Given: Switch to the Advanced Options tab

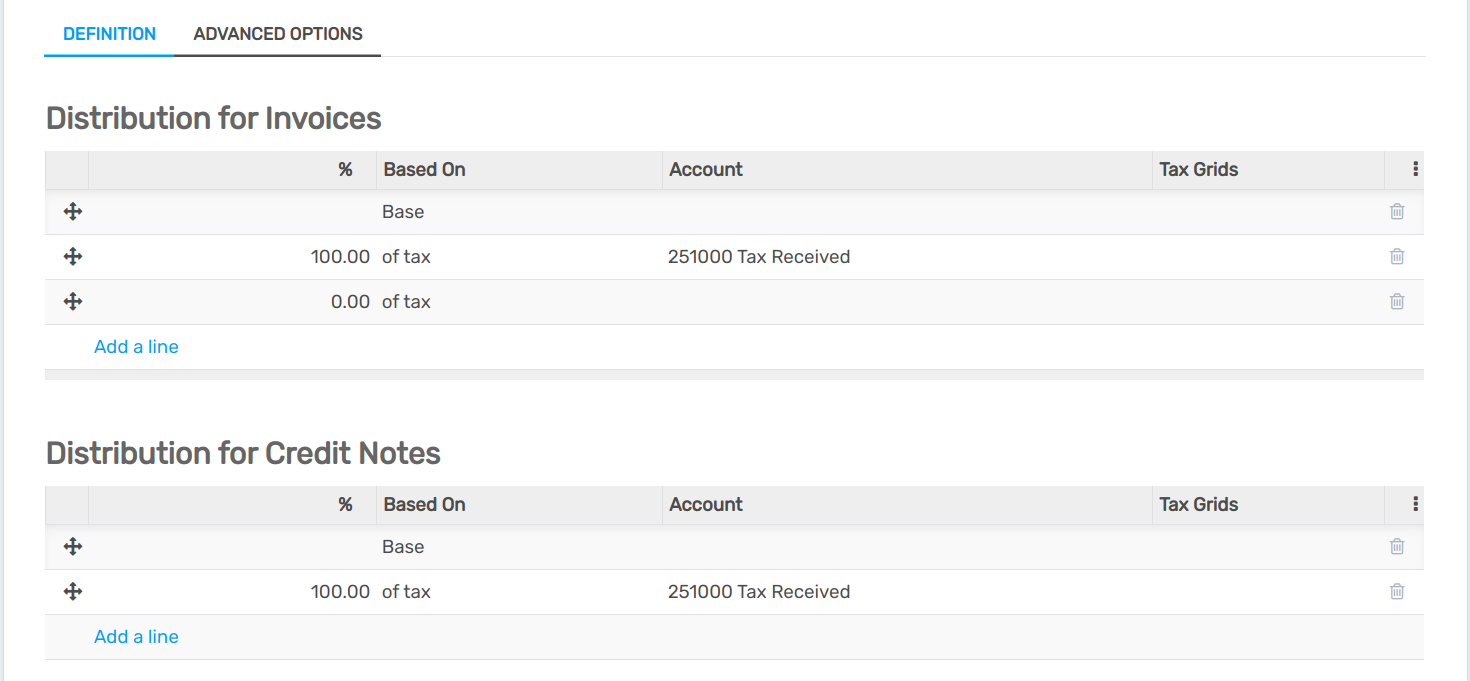Looking at the screenshot, I should click(278, 34).
